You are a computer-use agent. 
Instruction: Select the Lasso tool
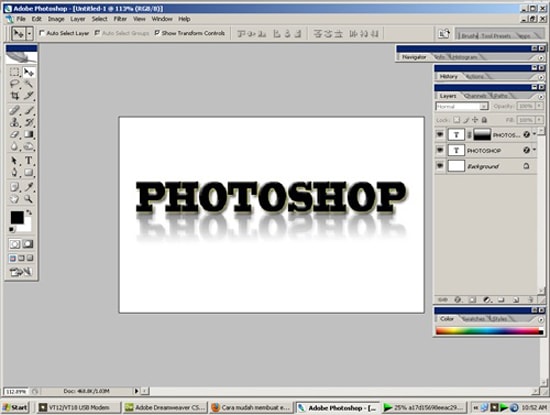tap(14, 84)
